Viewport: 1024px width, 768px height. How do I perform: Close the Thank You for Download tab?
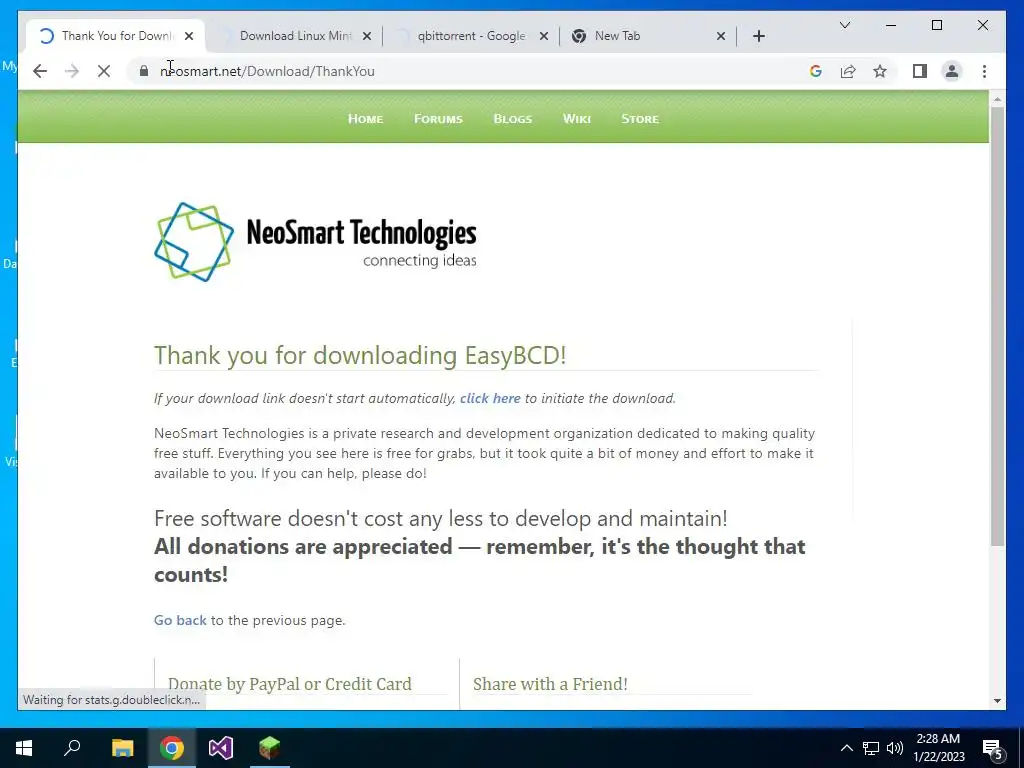pyautogui.click(x=189, y=36)
